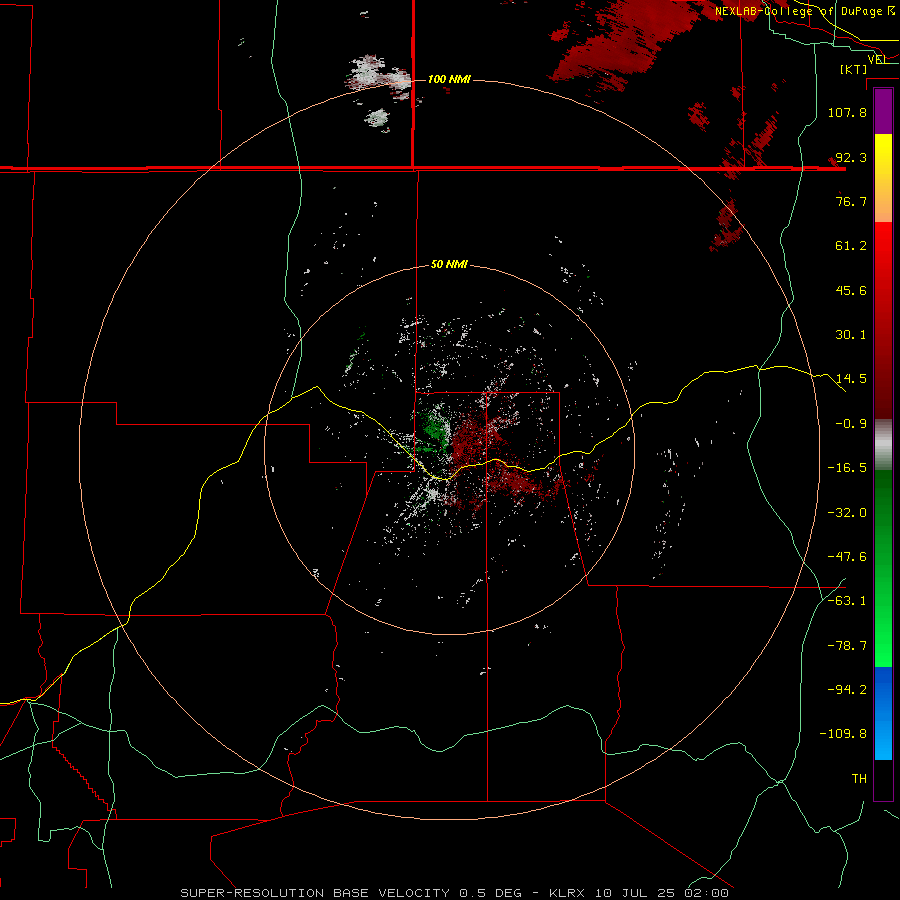Image resolution: width=900 pixels, height=900 pixels.
Task: Select the -16.5 value on the velocity scale
Action: [x=847, y=468]
